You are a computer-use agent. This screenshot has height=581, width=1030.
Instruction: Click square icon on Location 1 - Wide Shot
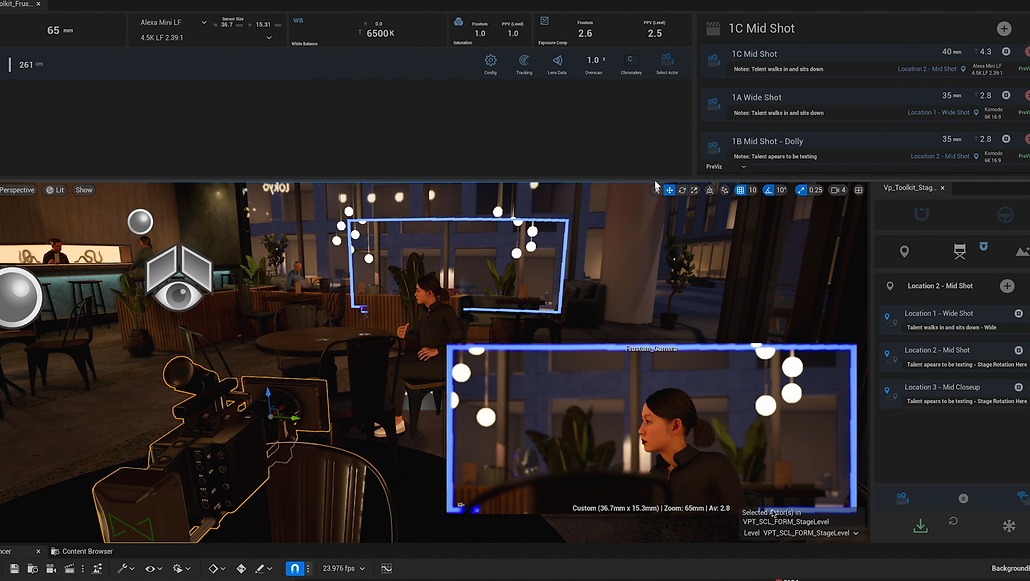tap(1019, 314)
